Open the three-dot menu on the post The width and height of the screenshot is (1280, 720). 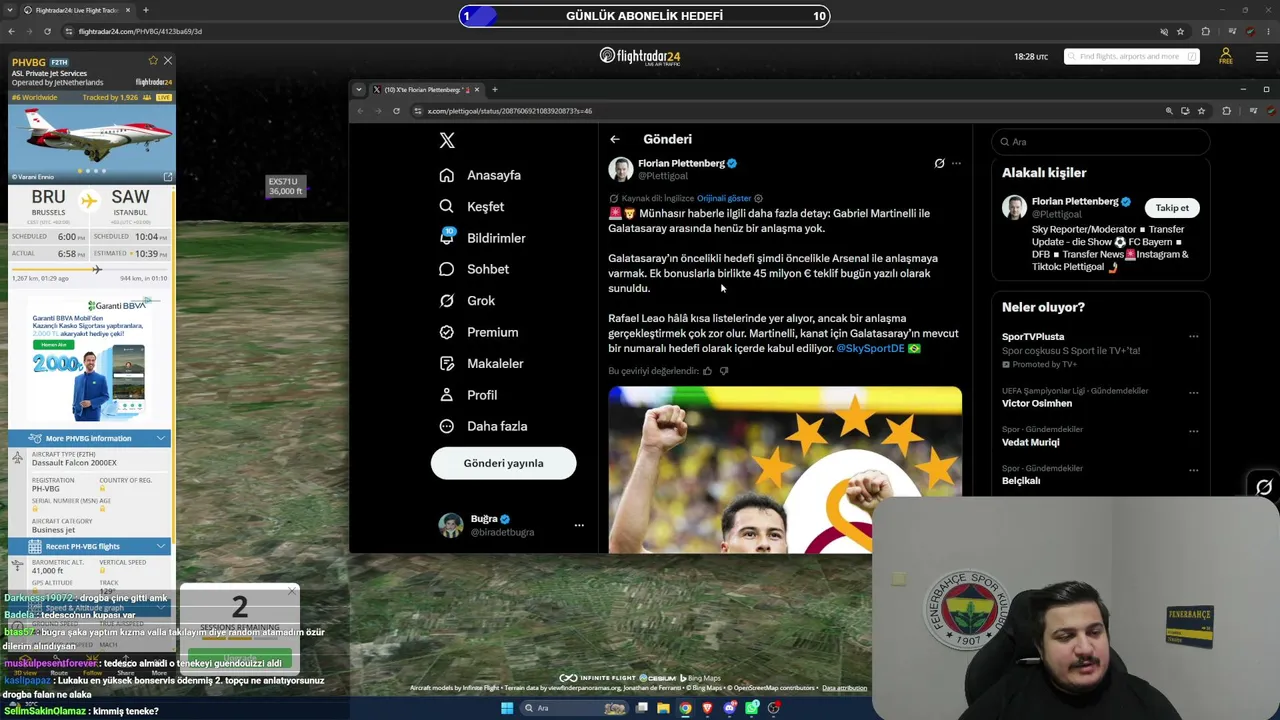pyautogui.click(x=956, y=163)
